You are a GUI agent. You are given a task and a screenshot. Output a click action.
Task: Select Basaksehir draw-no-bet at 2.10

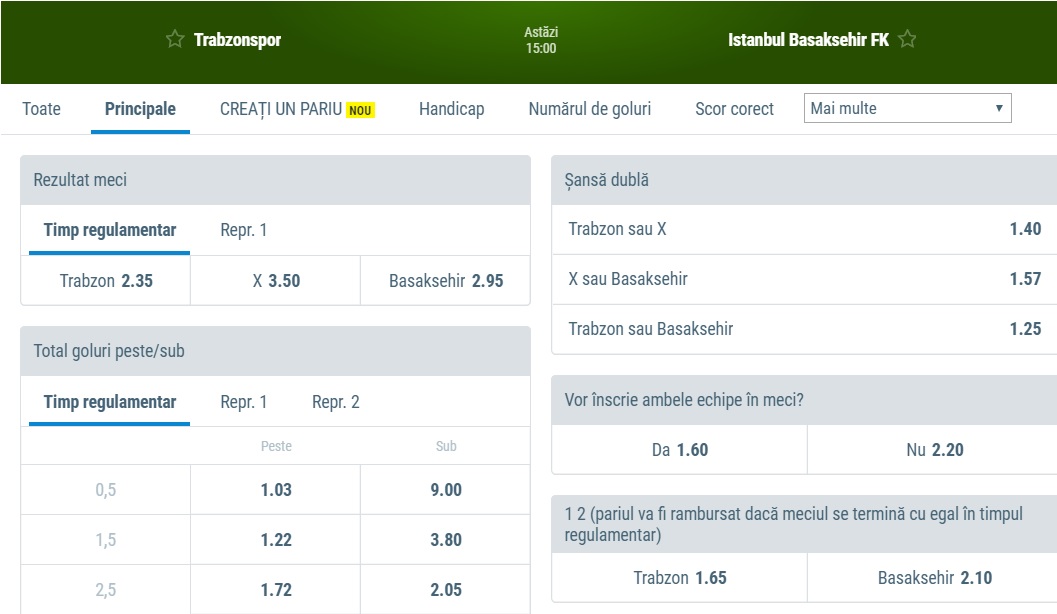(x=934, y=578)
